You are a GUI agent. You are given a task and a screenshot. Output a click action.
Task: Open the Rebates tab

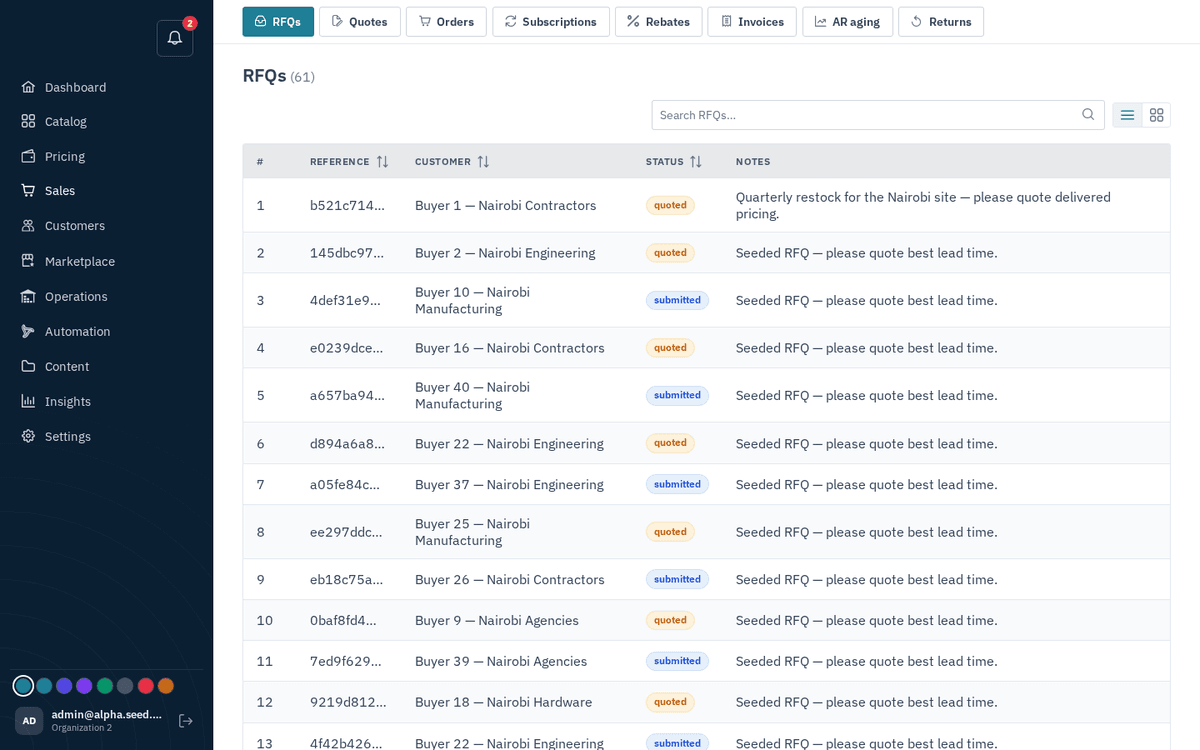pyautogui.click(x=659, y=22)
